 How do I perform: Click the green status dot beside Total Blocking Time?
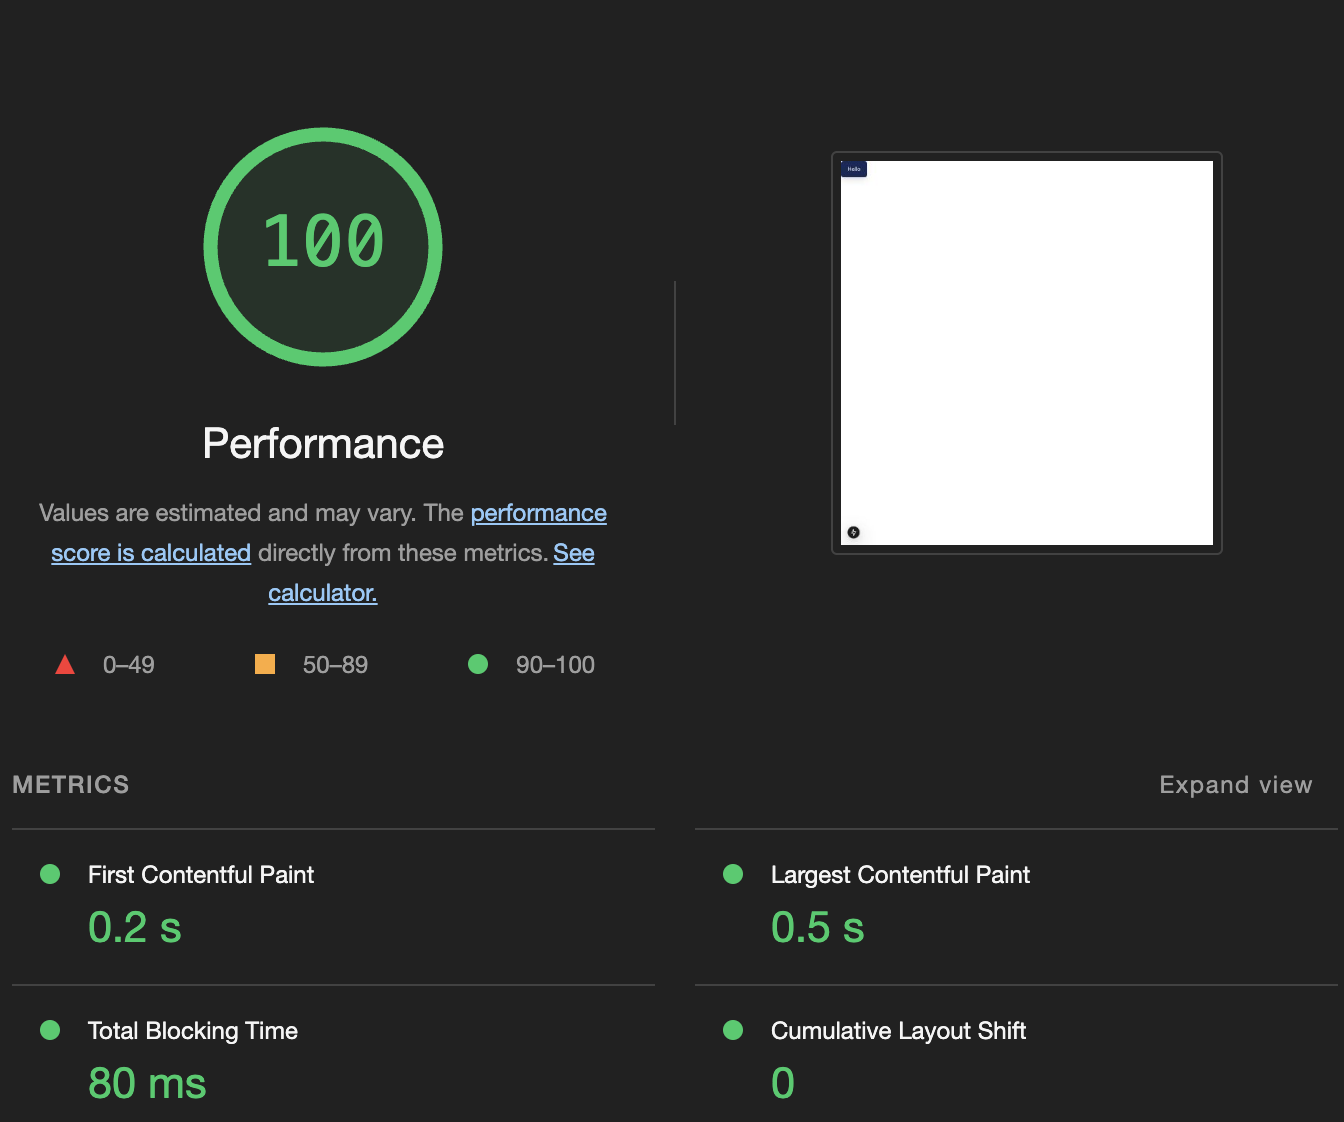click(x=50, y=1030)
